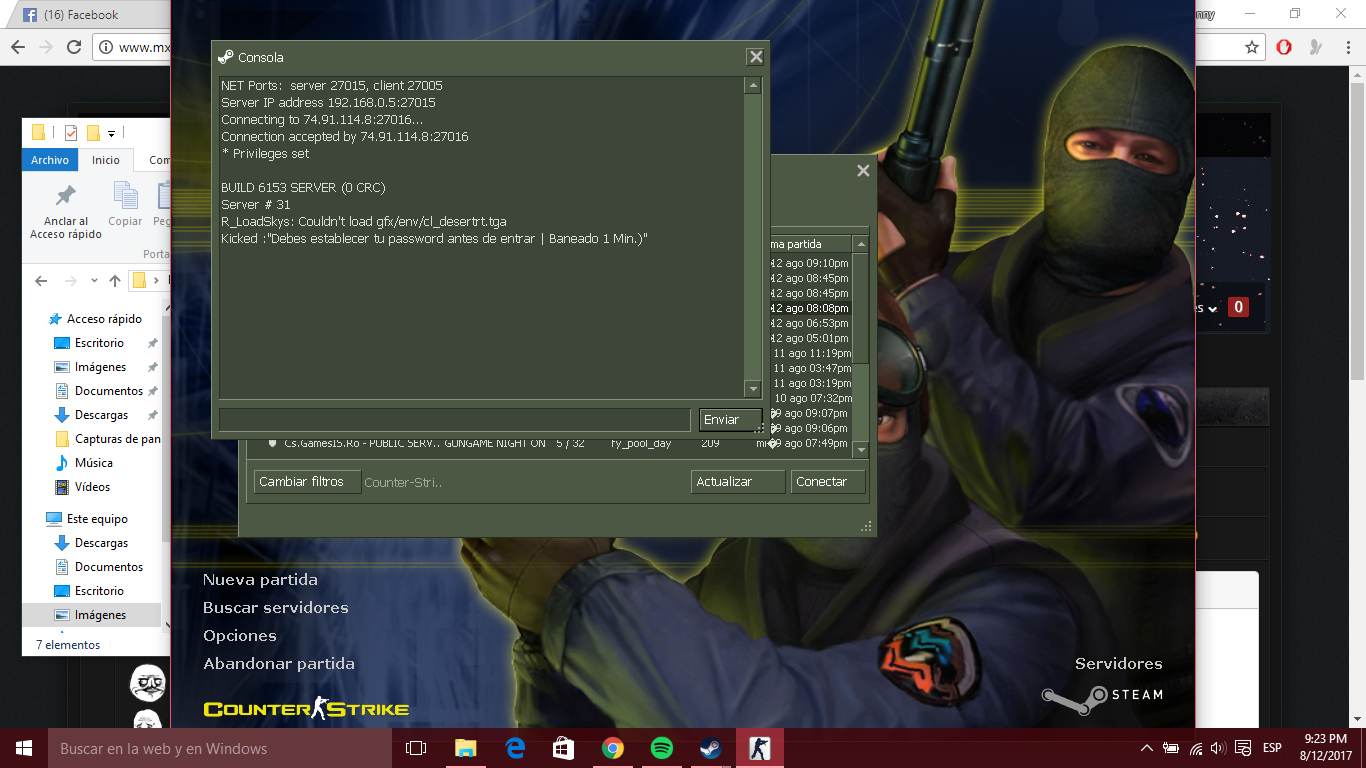Select Documentos under Acceso rápido
The height and width of the screenshot is (768, 1366).
[109, 391]
